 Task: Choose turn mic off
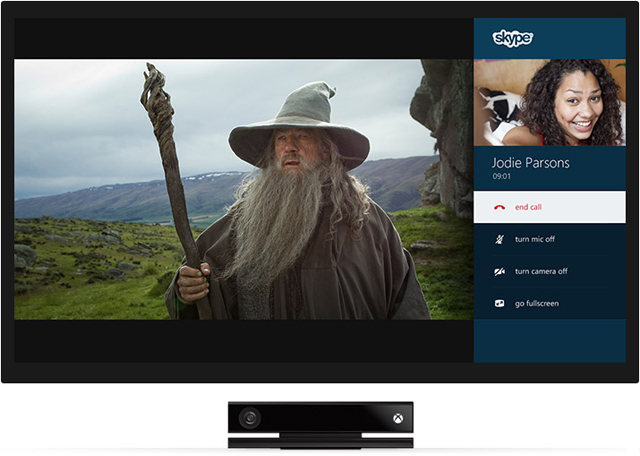click(x=549, y=239)
